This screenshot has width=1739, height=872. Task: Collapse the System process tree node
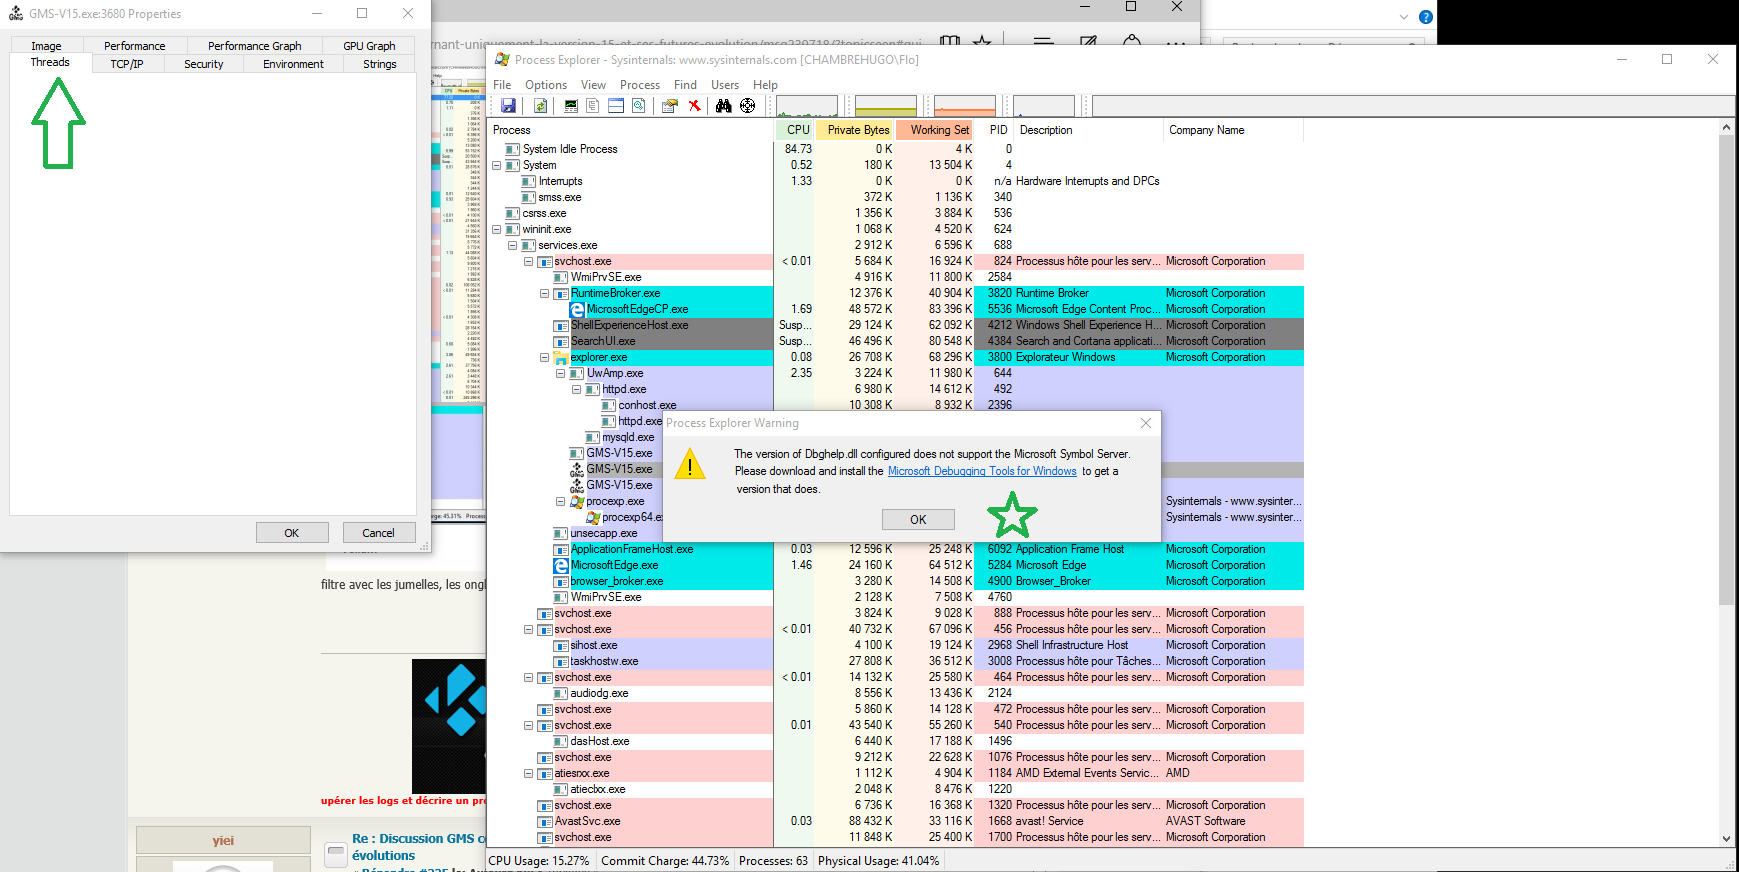coord(497,165)
